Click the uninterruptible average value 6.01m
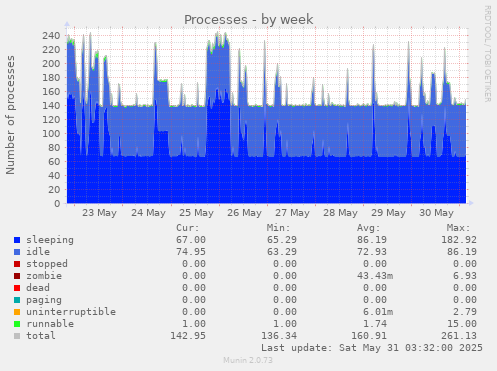 (378, 312)
